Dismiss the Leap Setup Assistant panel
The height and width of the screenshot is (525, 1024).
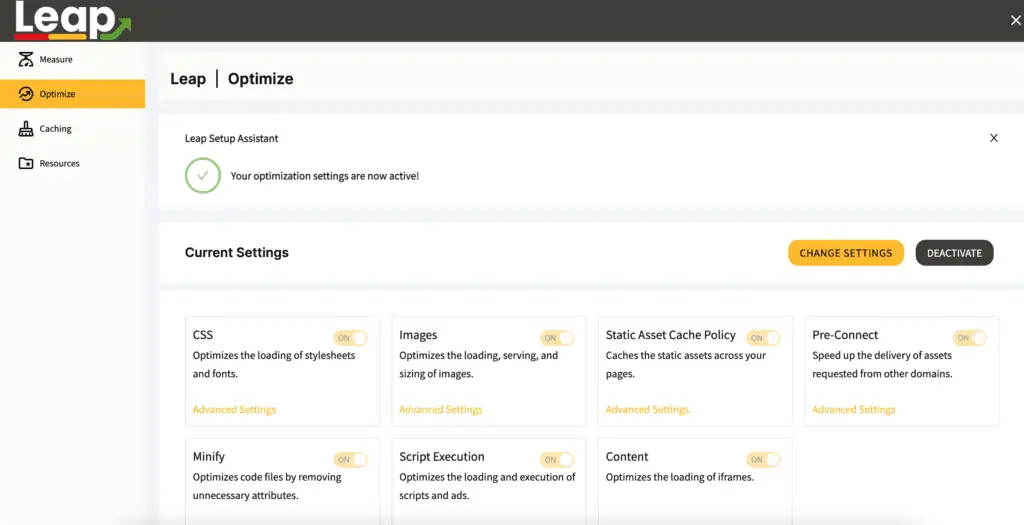(993, 138)
